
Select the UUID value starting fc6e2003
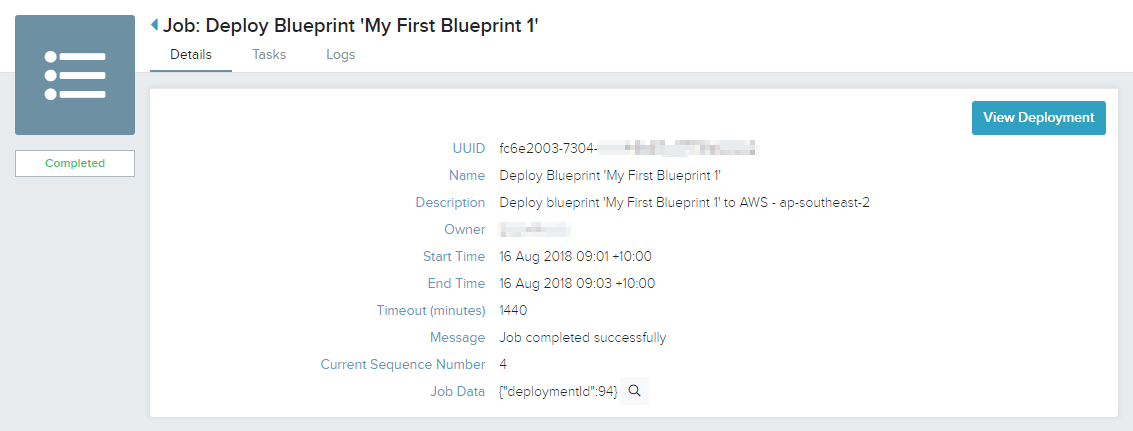(x=627, y=148)
